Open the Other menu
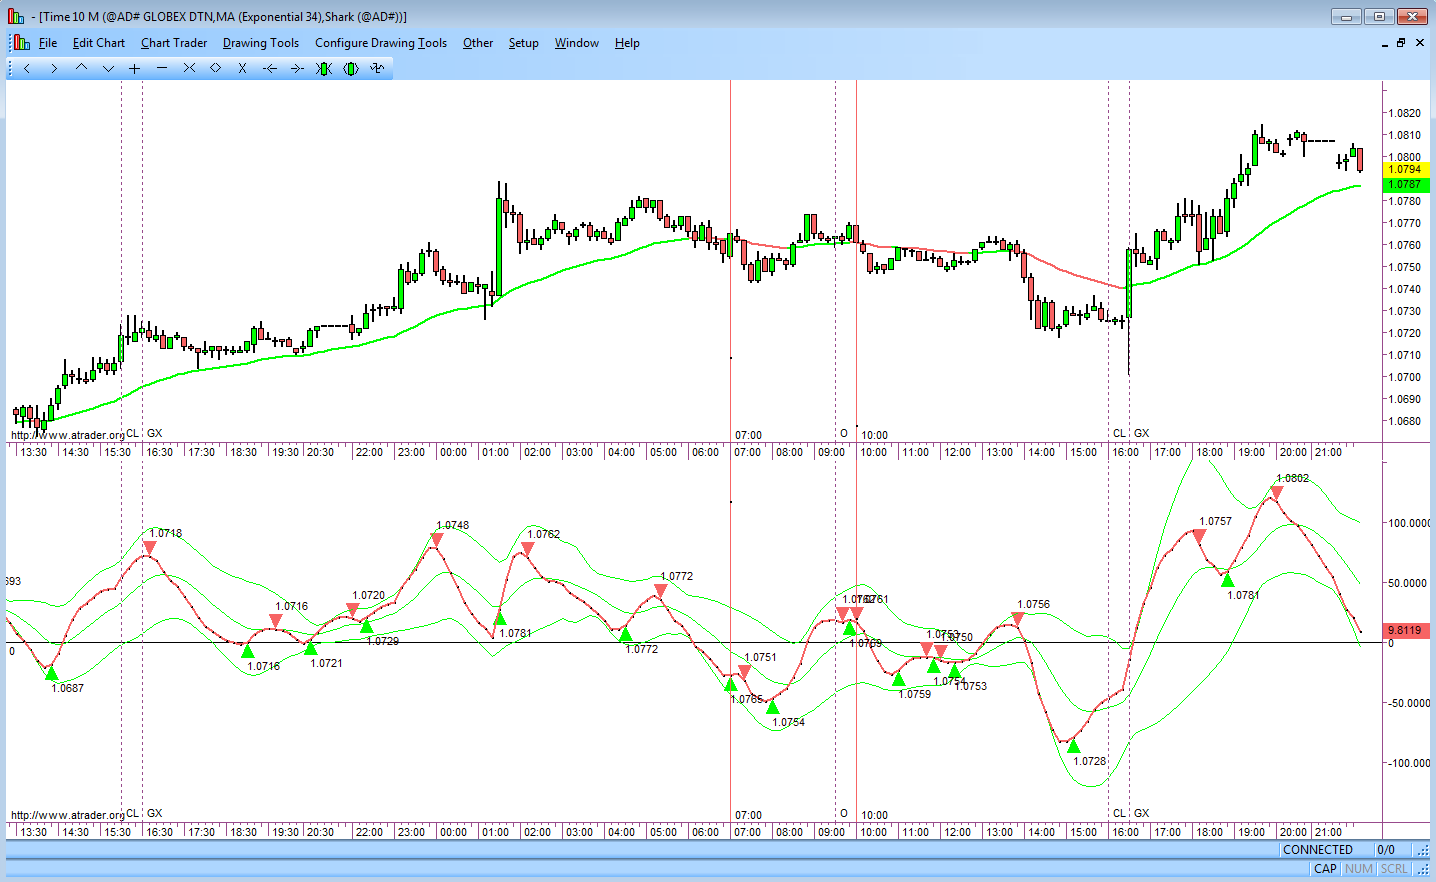 478,43
